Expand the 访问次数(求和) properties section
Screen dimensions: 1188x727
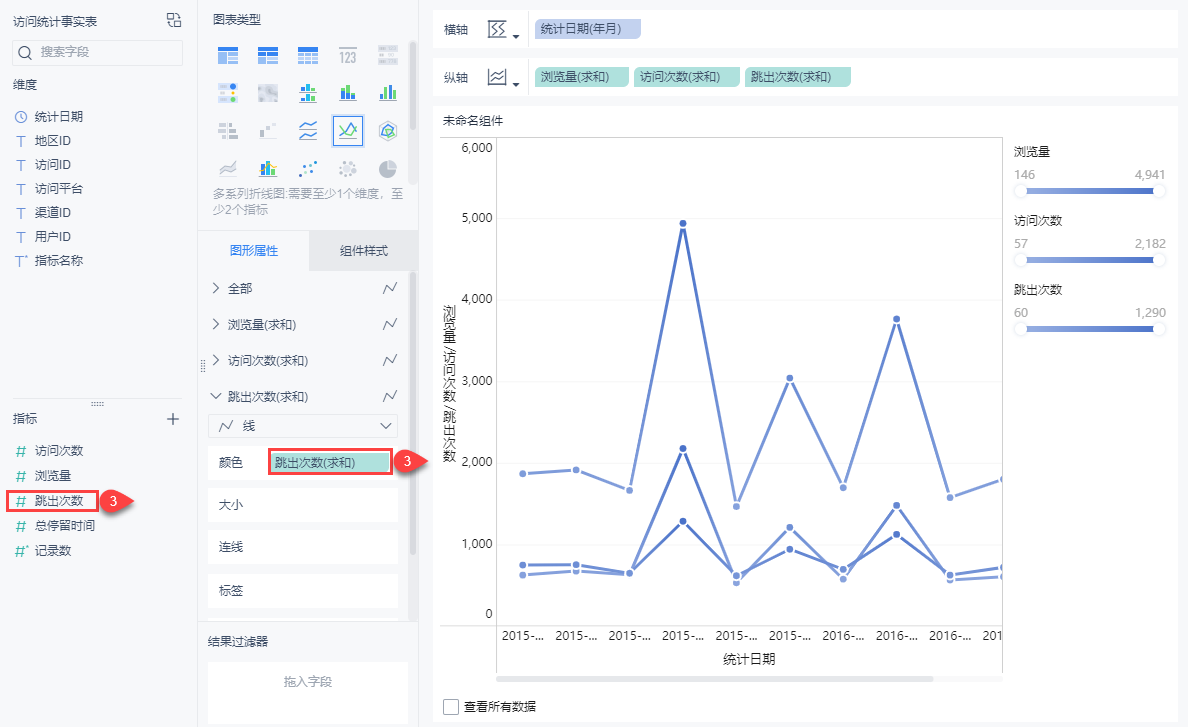pyautogui.click(x=216, y=360)
